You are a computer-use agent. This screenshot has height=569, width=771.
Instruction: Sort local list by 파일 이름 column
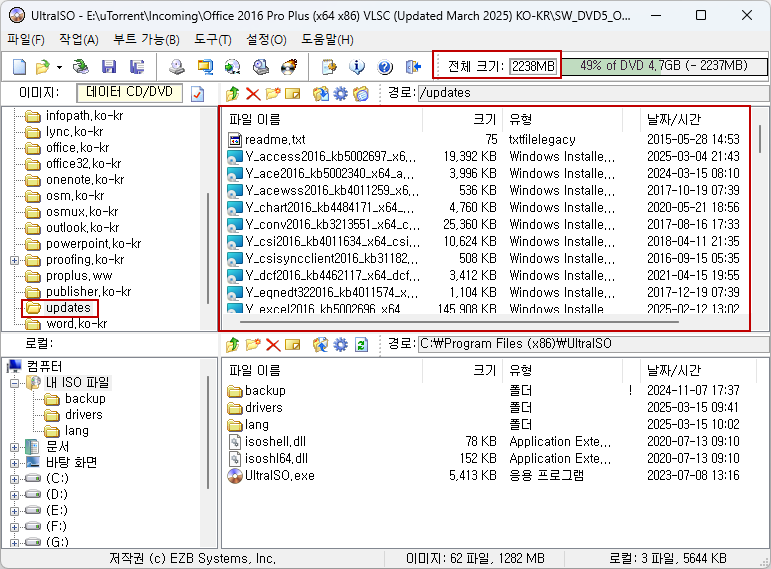coord(322,370)
